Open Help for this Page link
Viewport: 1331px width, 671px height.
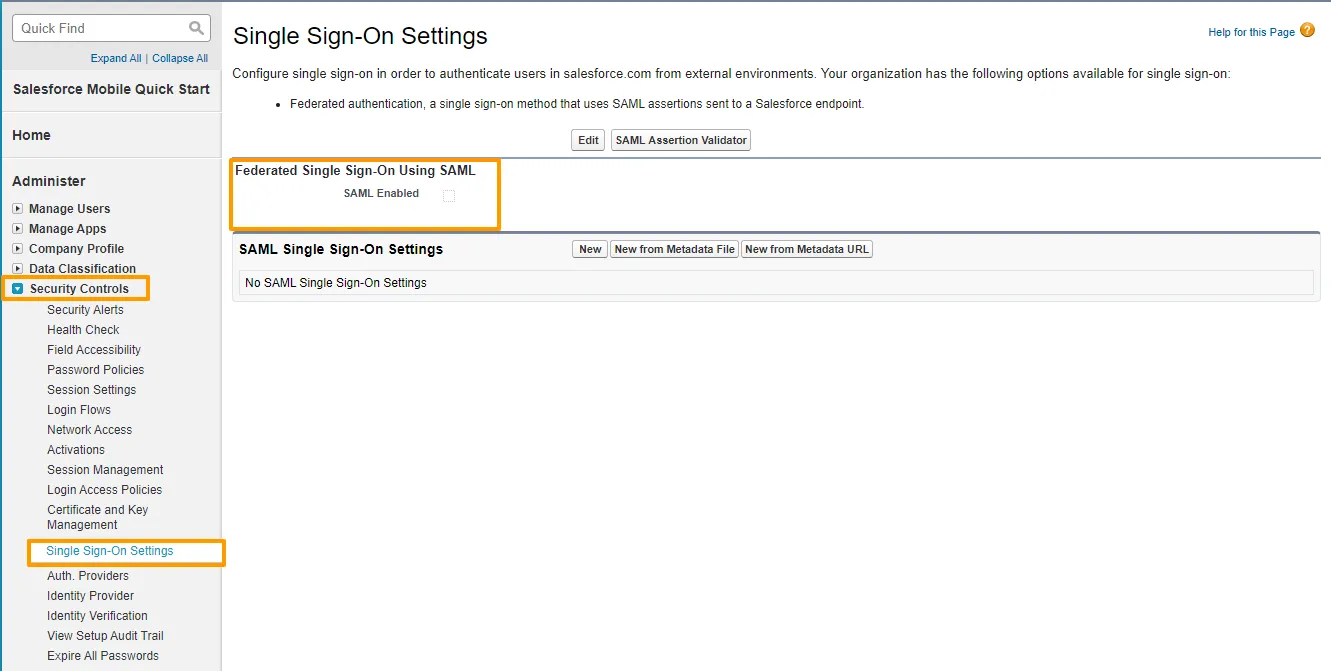(x=1251, y=33)
